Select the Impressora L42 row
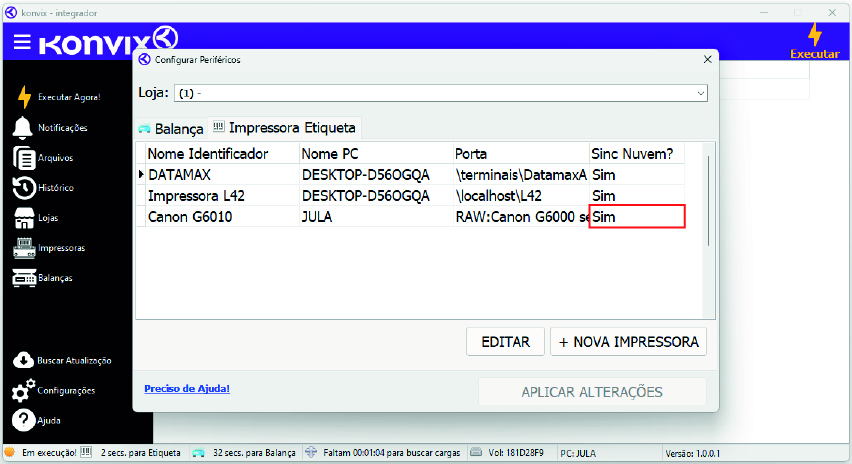 (x=410, y=196)
